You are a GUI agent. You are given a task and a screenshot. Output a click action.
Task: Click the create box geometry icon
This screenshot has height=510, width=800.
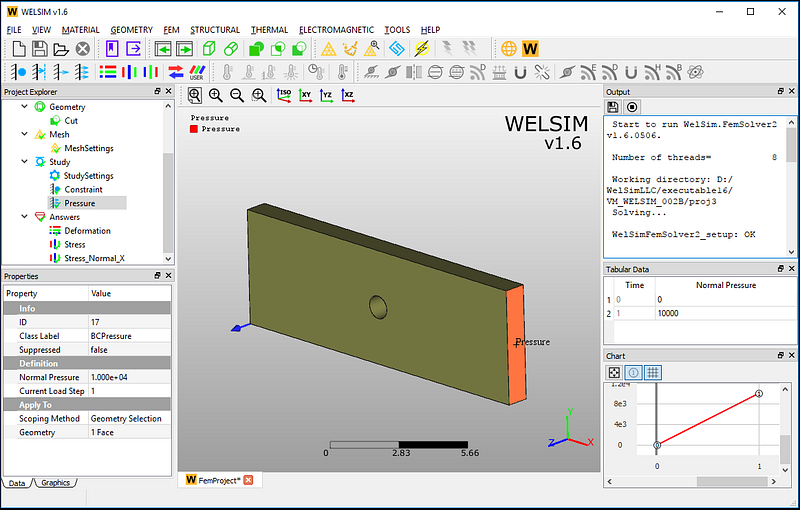point(210,48)
